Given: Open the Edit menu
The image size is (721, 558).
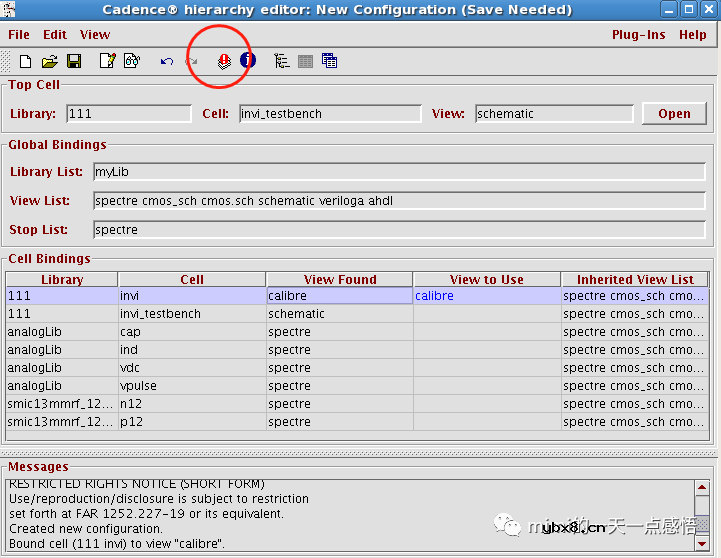Looking at the screenshot, I should click(x=55, y=34).
